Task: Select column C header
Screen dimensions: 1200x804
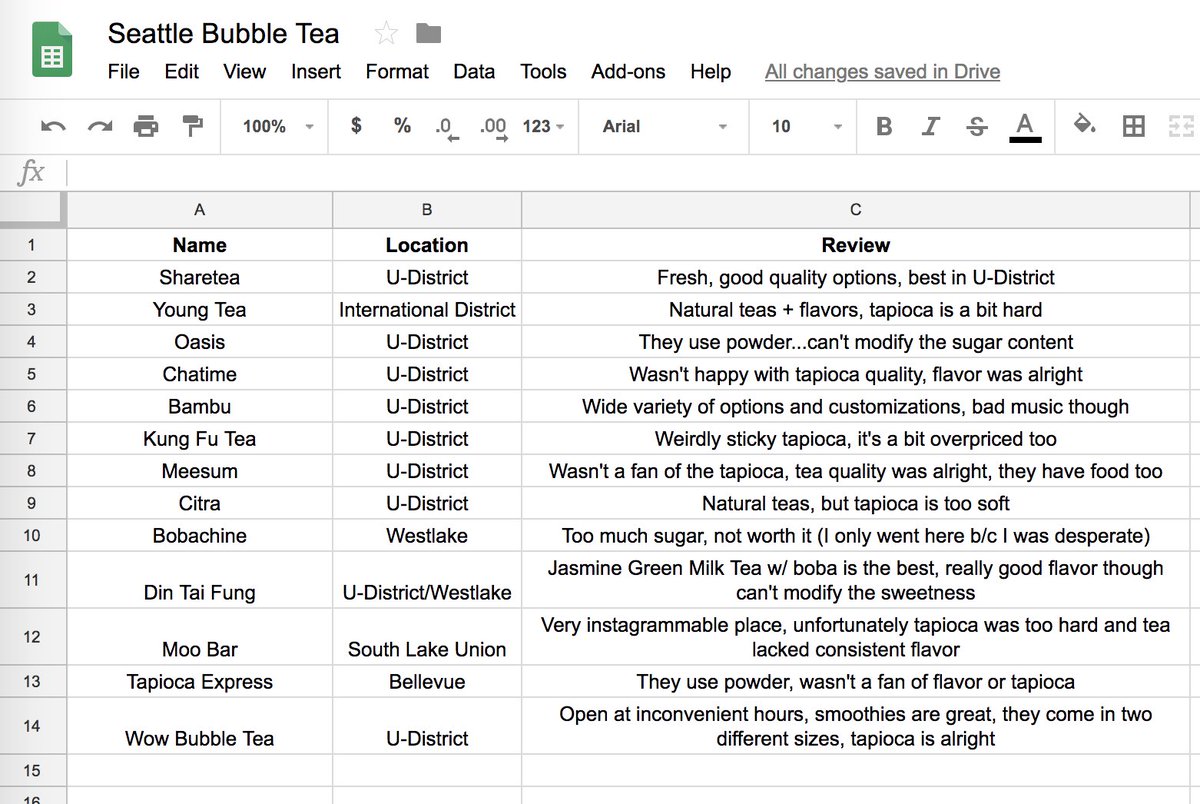Action: (856, 210)
